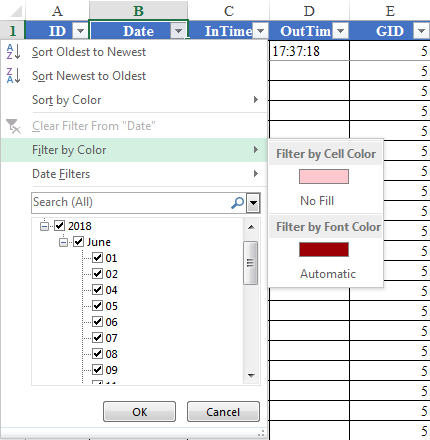The width and height of the screenshot is (430, 440).
Task: Uncheck day 08 checkbox
Action: (x=97, y=354)
